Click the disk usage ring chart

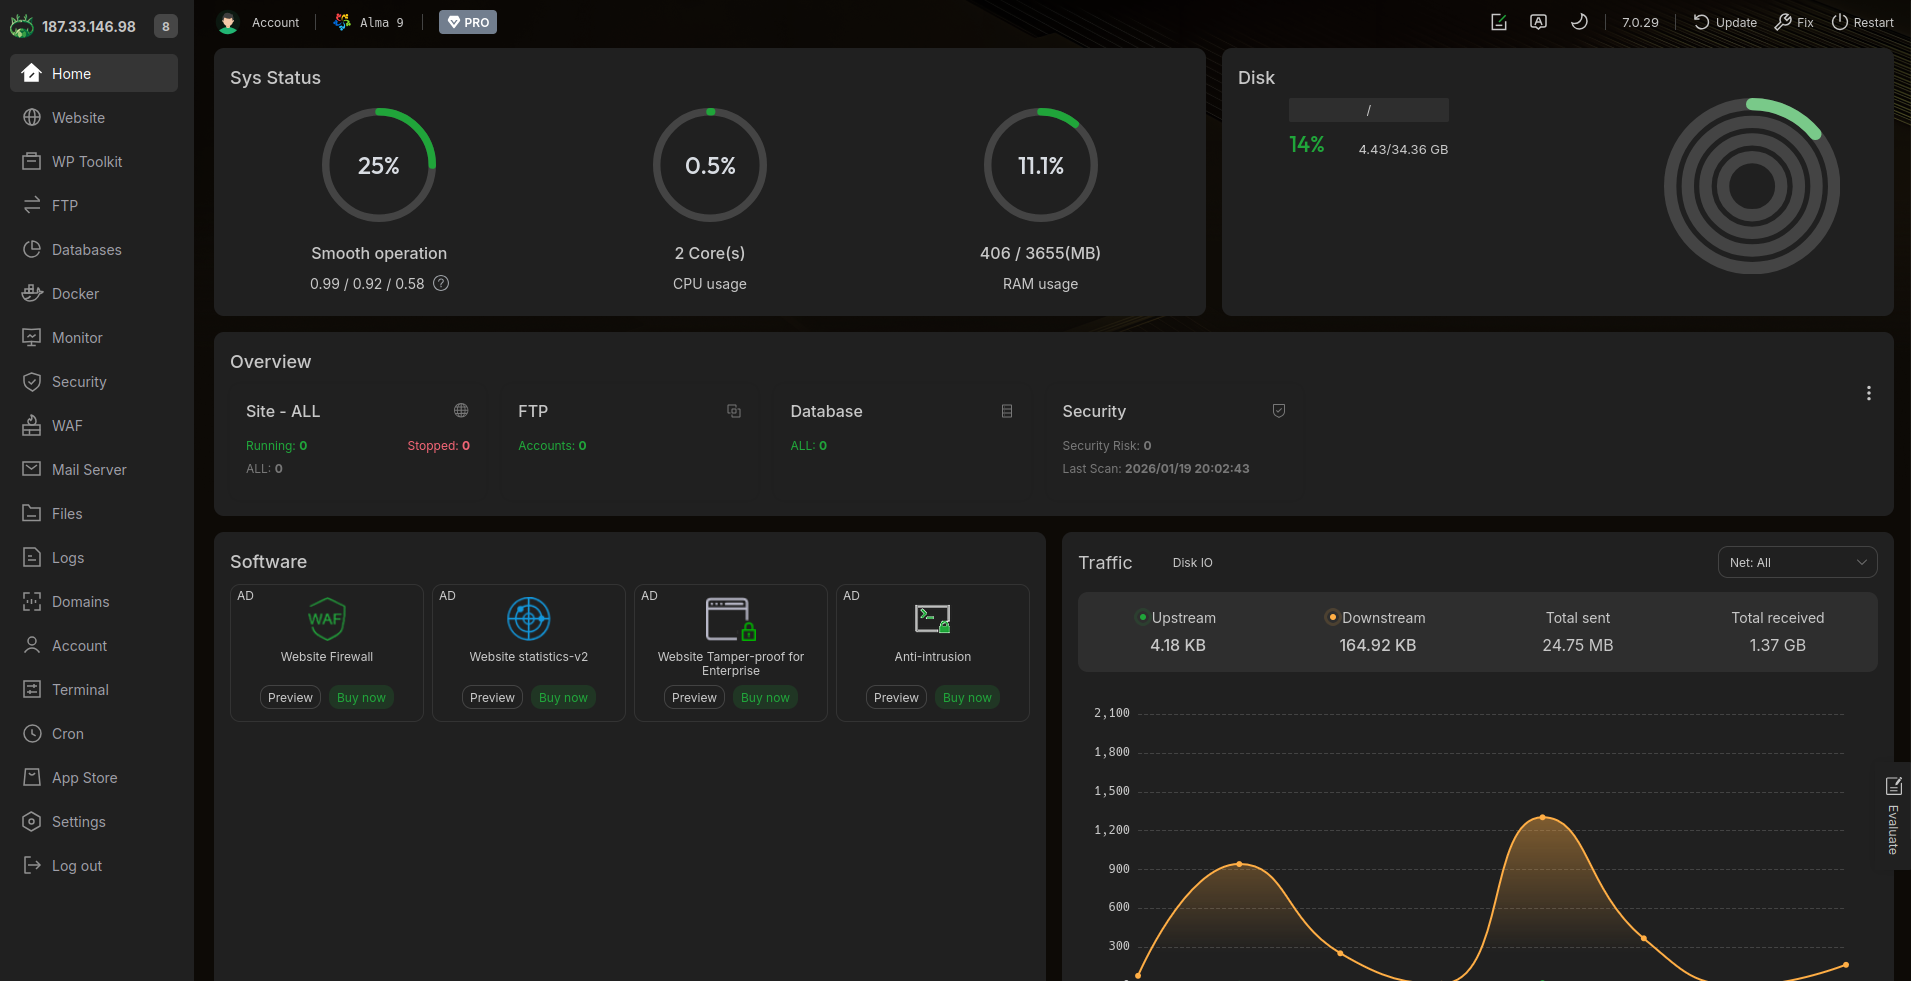click(1751, 186)
